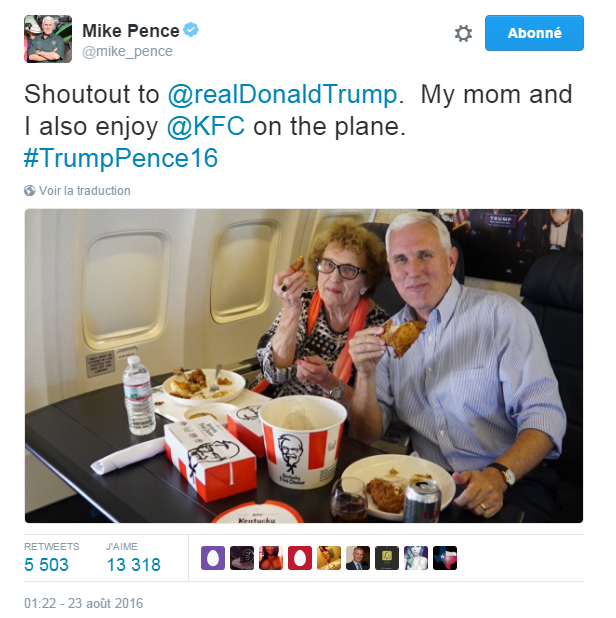Open Mike Pence's profile avatar
The width and height of the screenshot is (616, 618).
(x=48, y=39)
